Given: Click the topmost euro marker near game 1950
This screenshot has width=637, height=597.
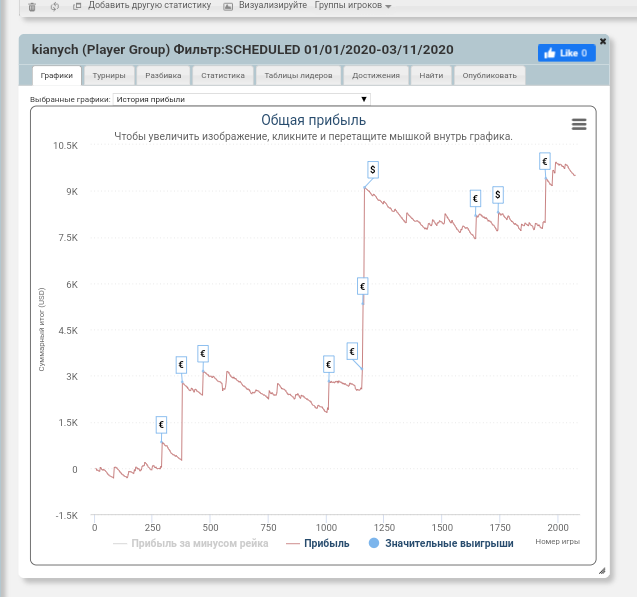Looking at the screenshot, I should (x=545, y=161).
